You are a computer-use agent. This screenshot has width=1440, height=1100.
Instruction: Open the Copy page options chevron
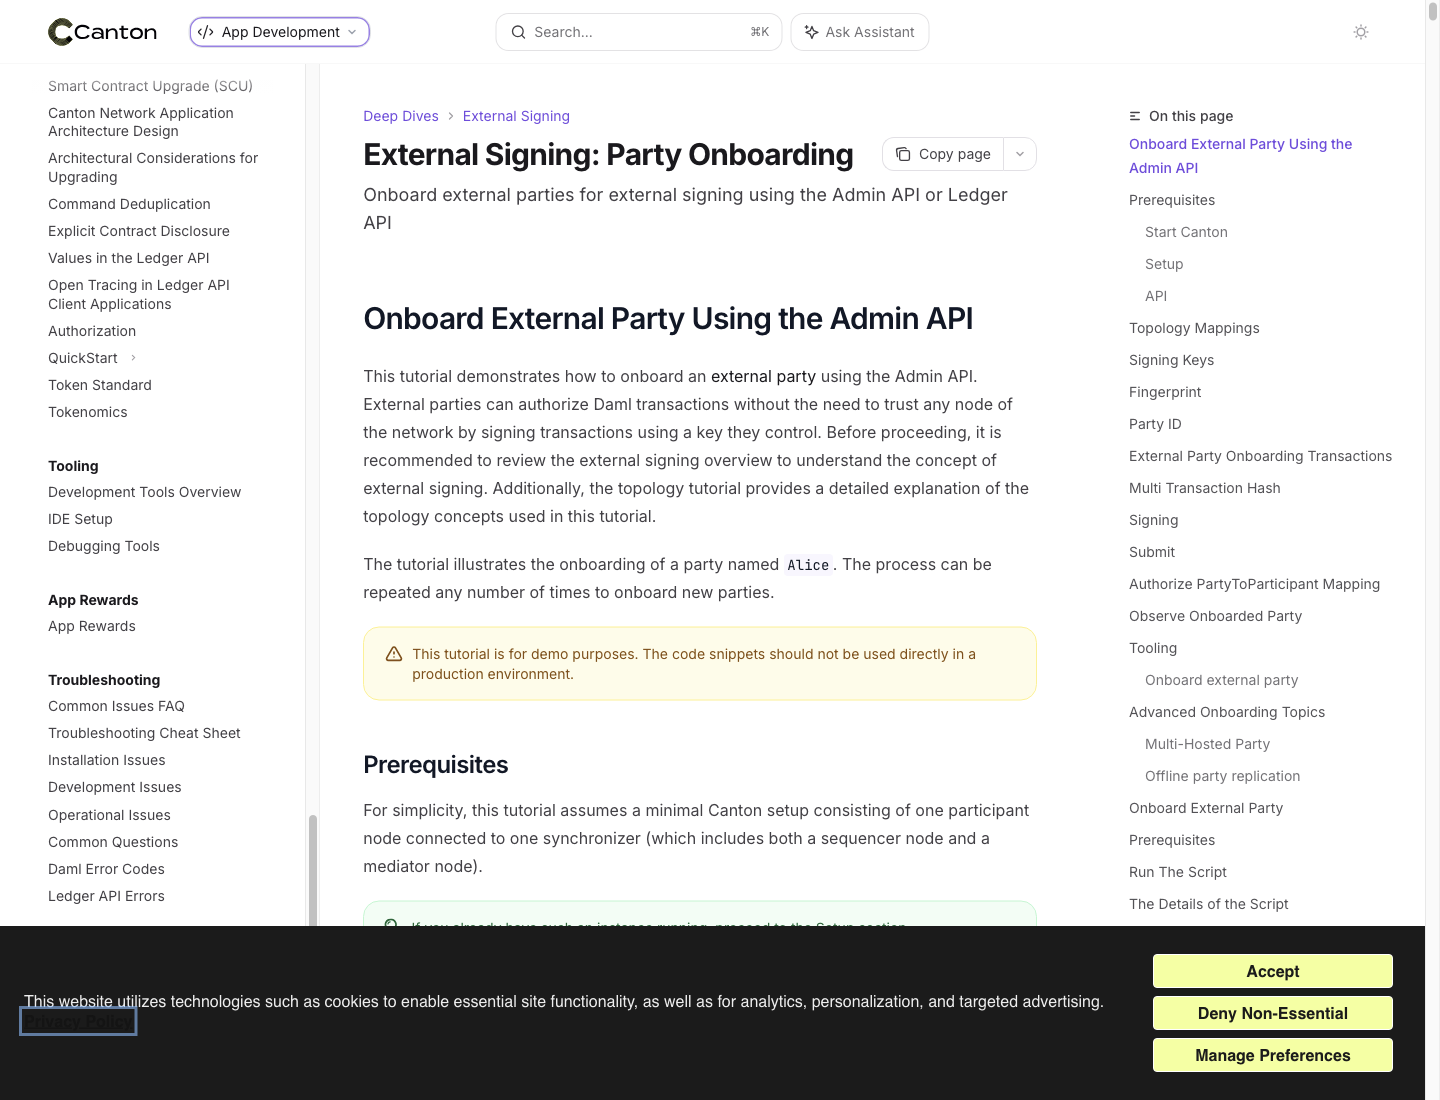[x=1020, y=154]
